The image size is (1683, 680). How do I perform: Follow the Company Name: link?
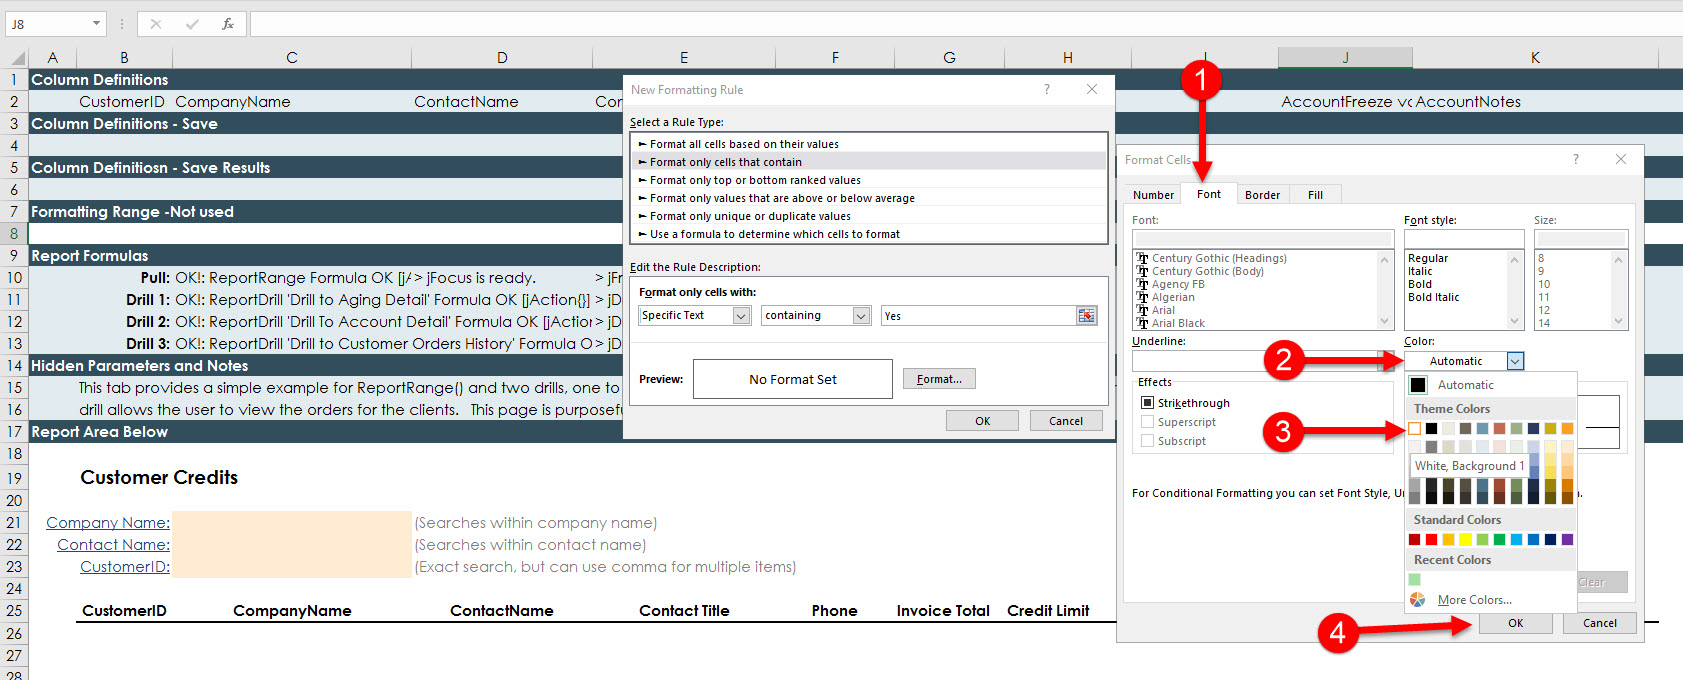tap(108, 523)
